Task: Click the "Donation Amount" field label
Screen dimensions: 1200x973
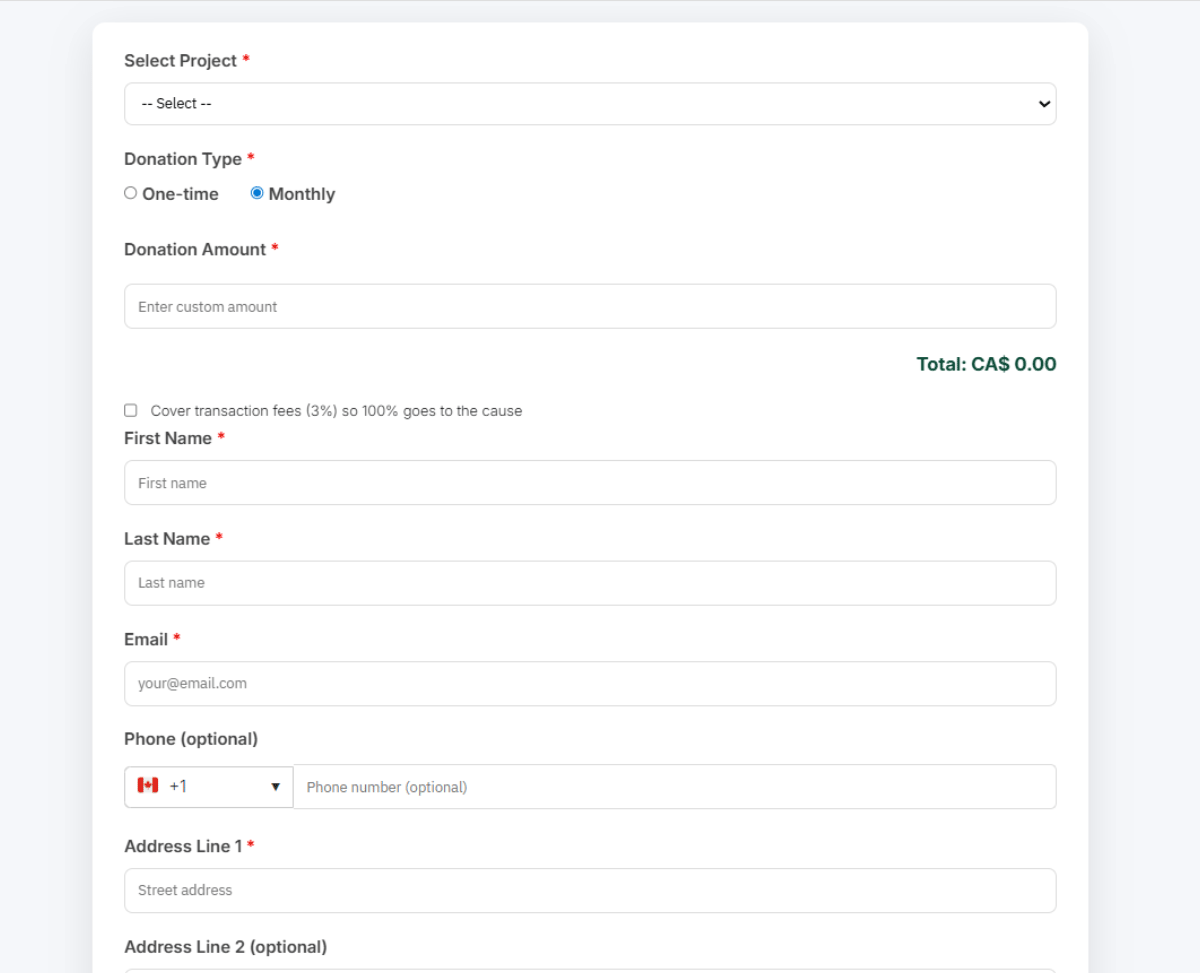Action: [x=195, y=249]
